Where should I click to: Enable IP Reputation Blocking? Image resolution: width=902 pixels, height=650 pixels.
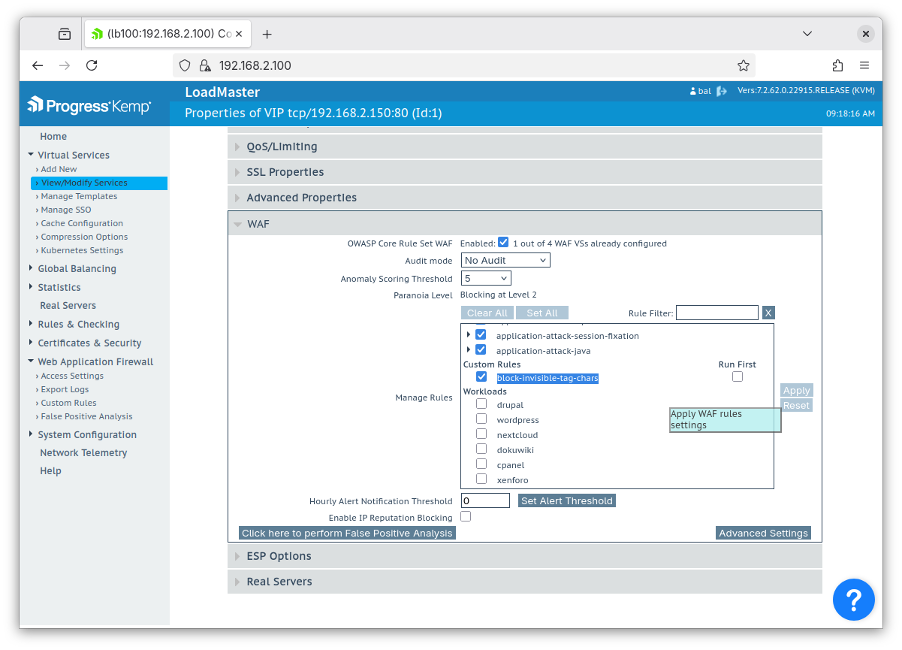pos(465,515)
